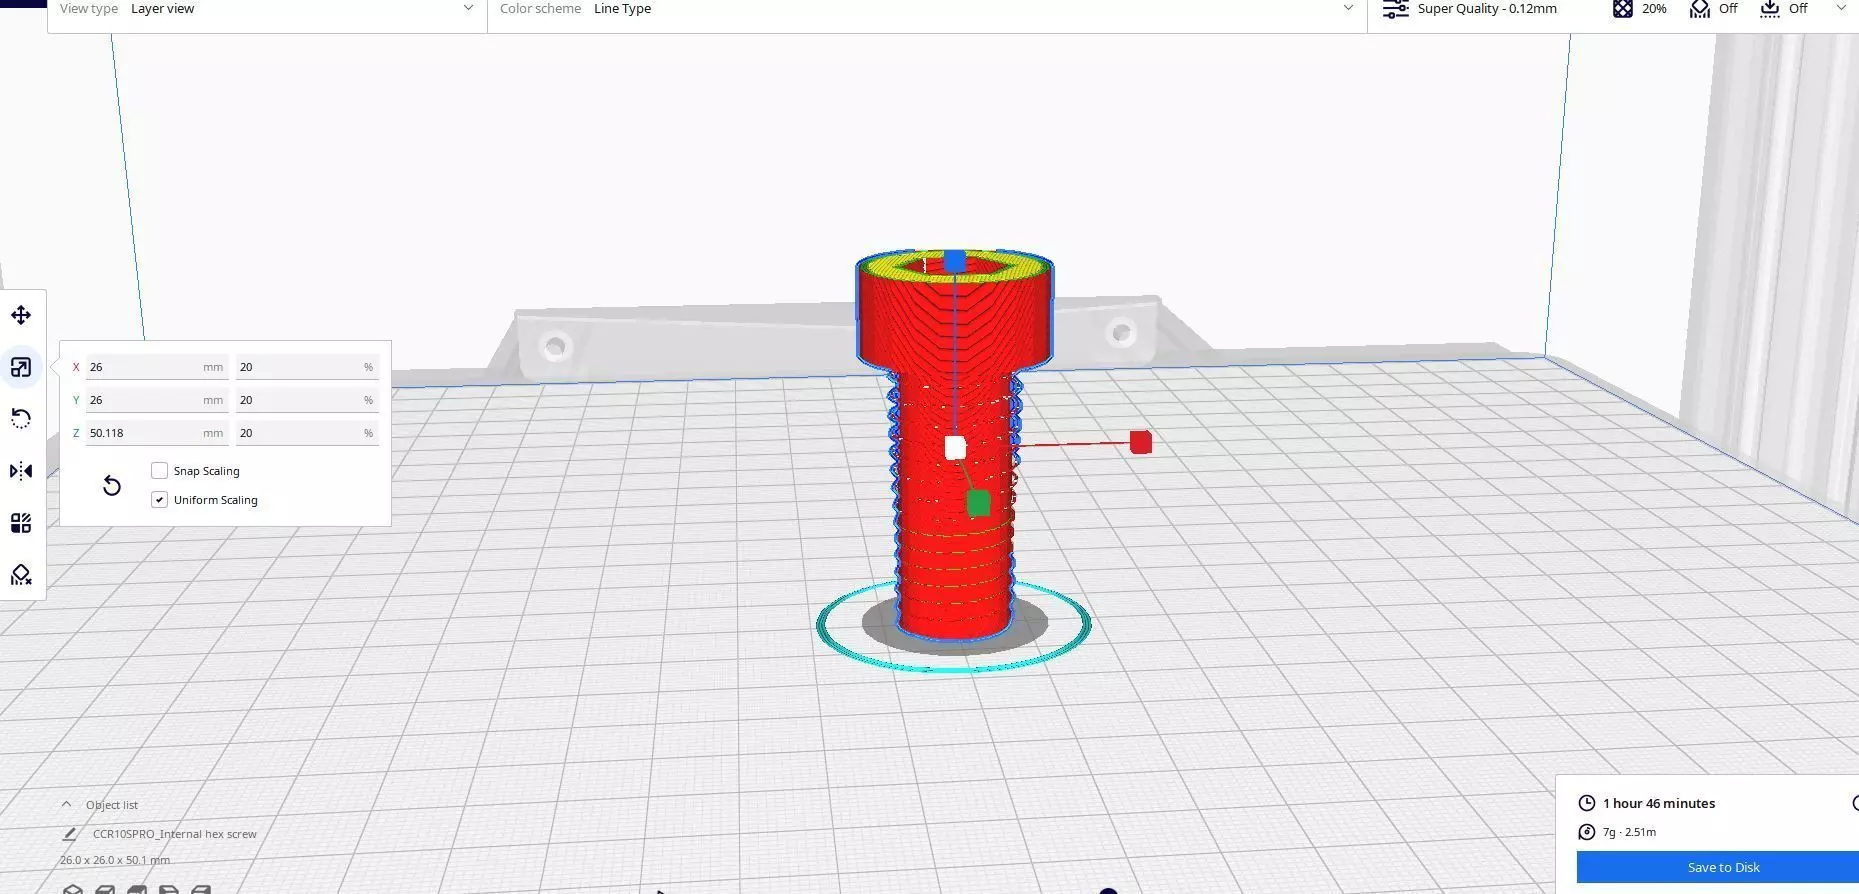Click the white uniform scale handle at center
1859x894 pixels.
point(955,448)
